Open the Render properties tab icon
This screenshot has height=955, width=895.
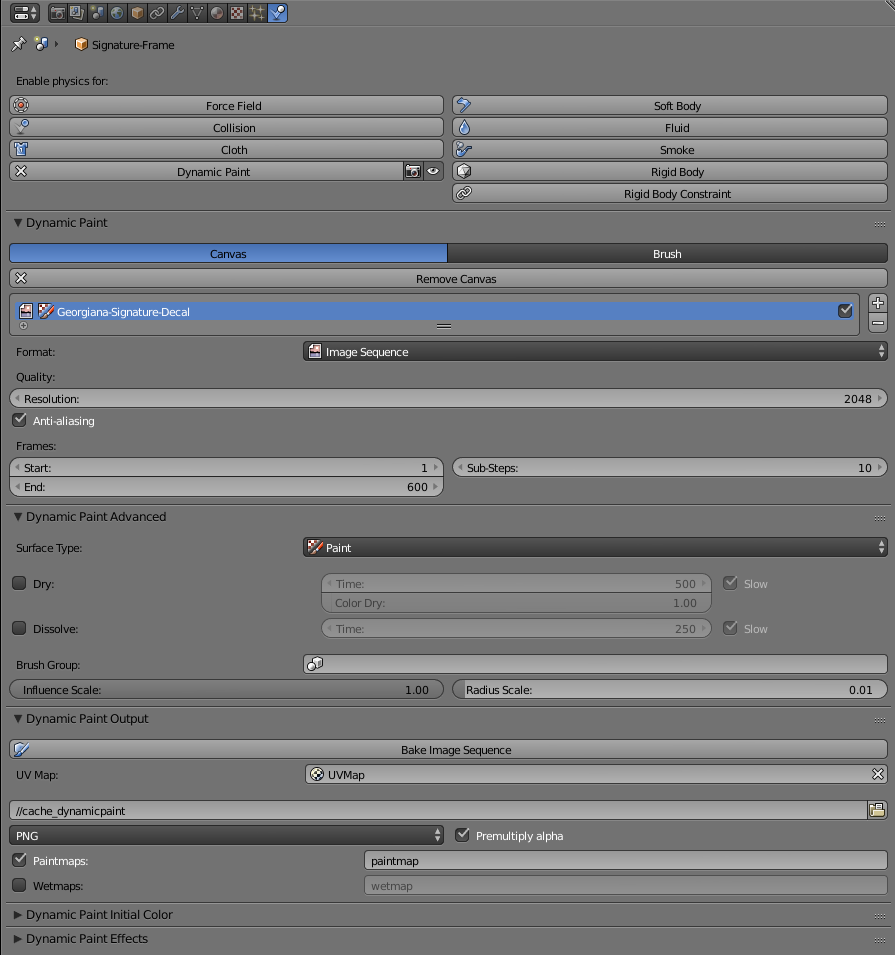tap(58, 12)
